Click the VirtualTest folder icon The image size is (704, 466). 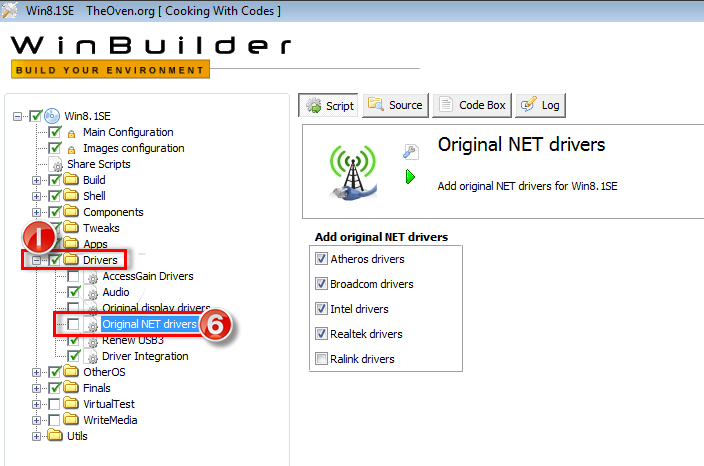click(70, 404)
